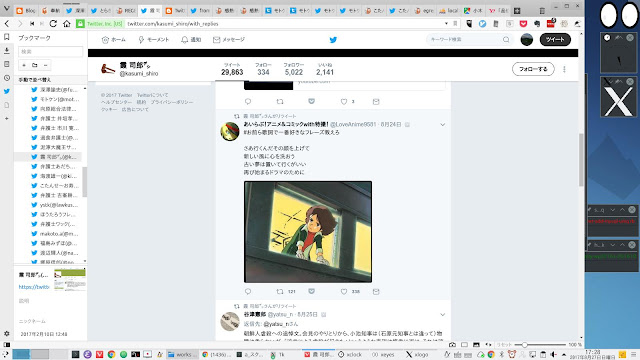The image size is (640, 360).
Task: Switch to Blog tab
Action: 26,11
